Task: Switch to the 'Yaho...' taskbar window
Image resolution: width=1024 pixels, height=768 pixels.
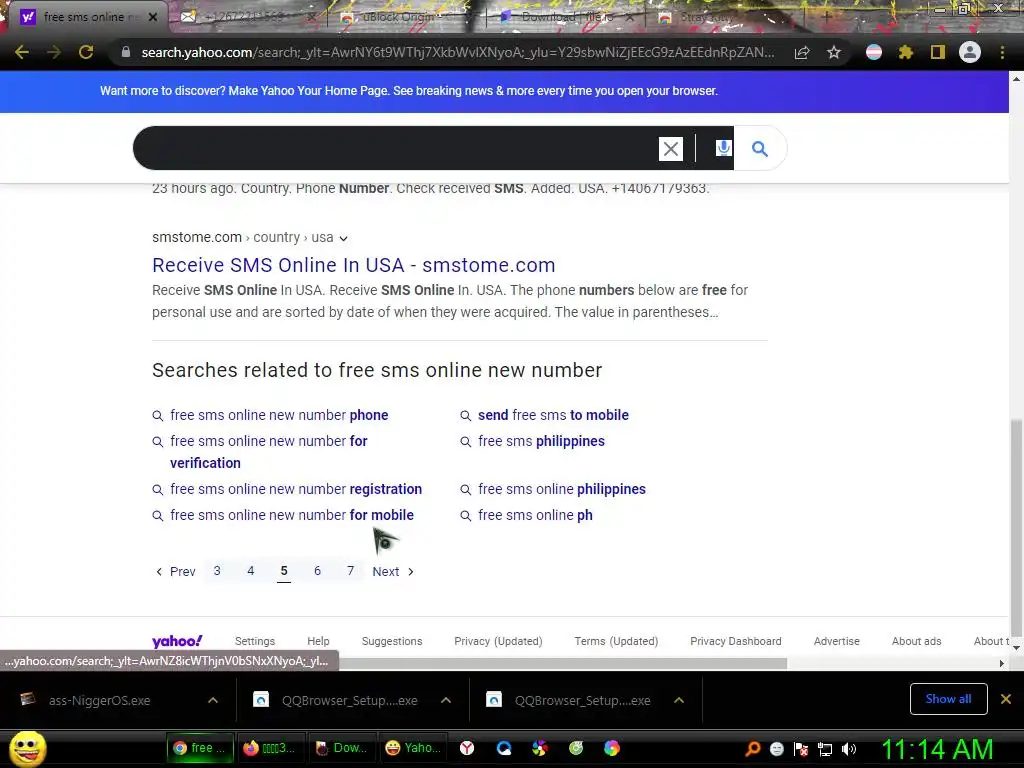Action: (x=411, y=748)
